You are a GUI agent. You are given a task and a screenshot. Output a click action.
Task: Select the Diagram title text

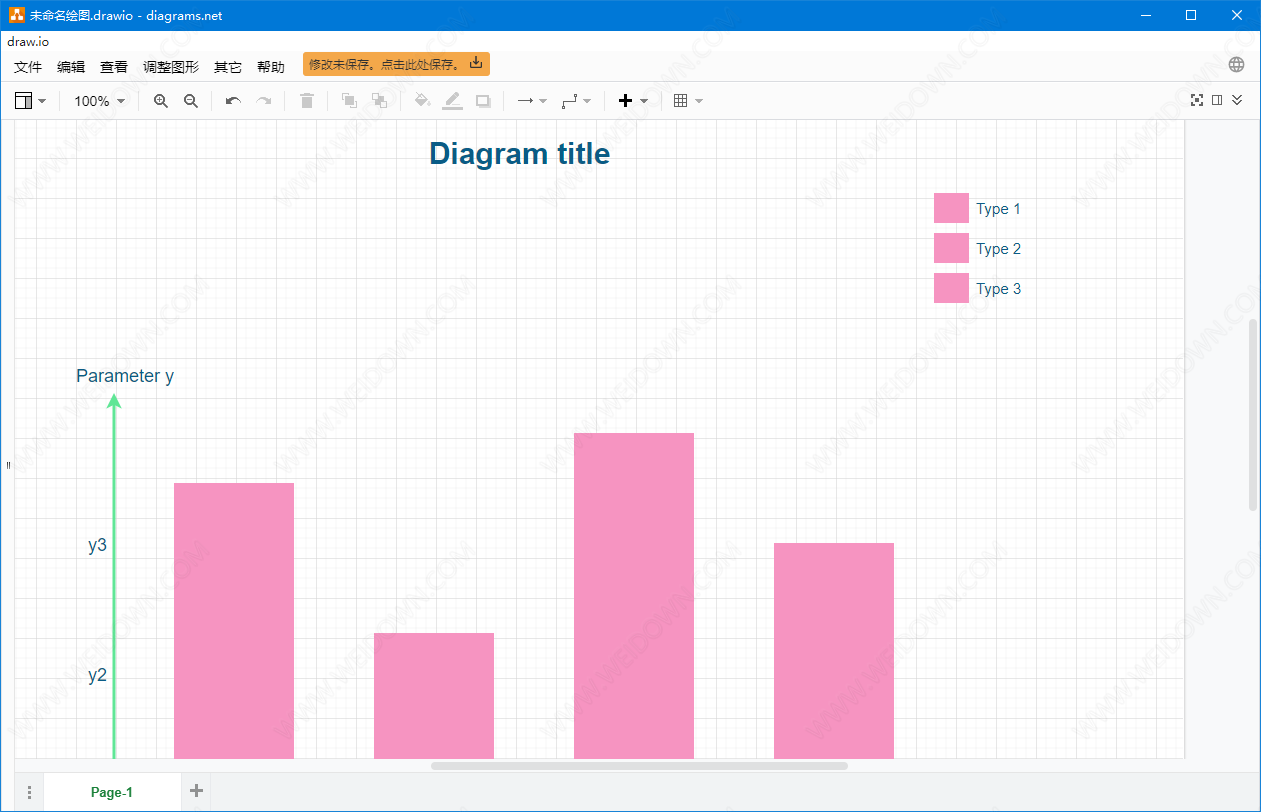[519, 153]
